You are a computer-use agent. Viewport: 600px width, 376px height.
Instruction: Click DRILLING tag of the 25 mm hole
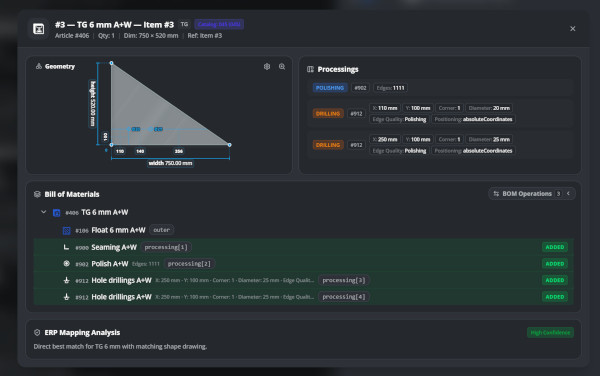coord(328,145)
